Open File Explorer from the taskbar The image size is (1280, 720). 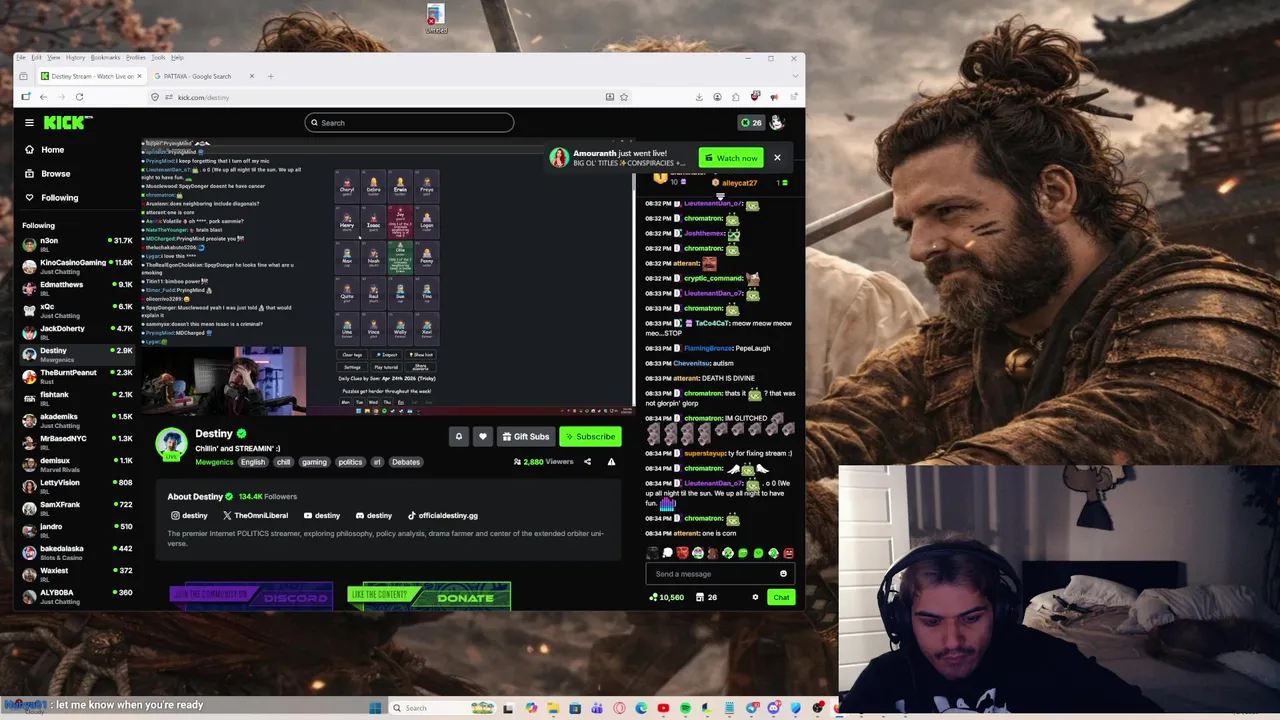(x=553, y=708)
